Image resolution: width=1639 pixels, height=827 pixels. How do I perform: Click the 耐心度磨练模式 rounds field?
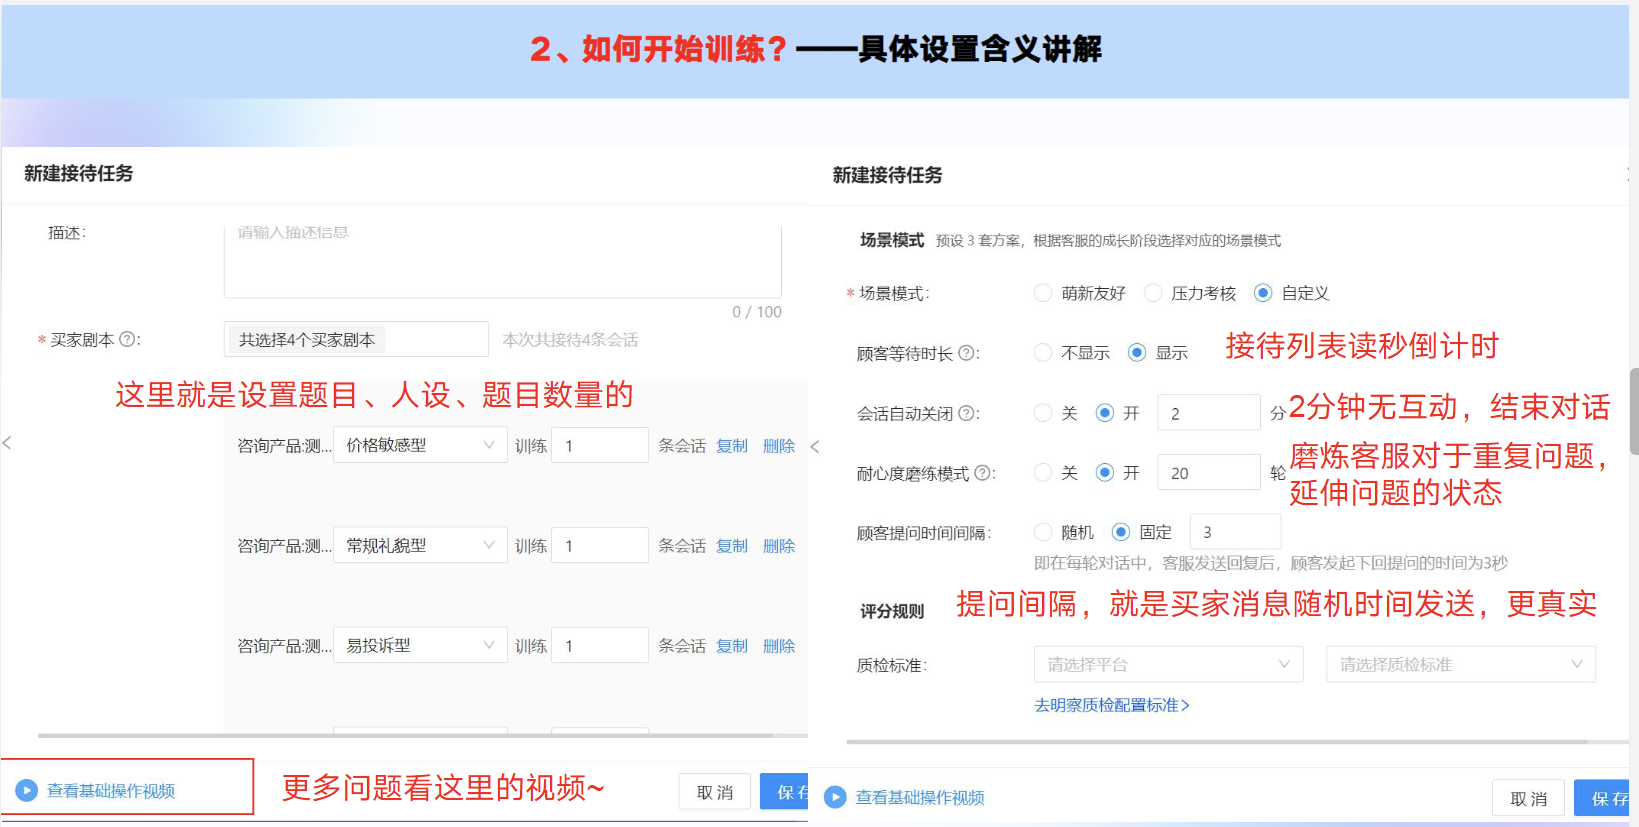(1209, 472)
